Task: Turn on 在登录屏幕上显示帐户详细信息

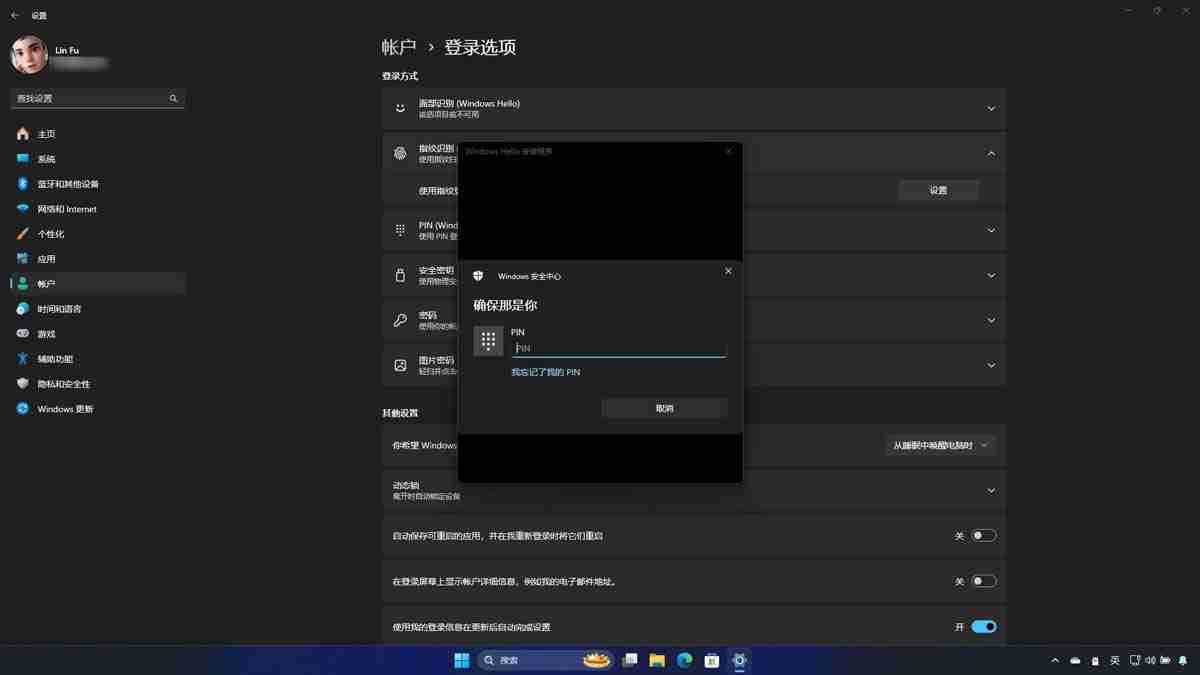Action: (x=983, y=580)
